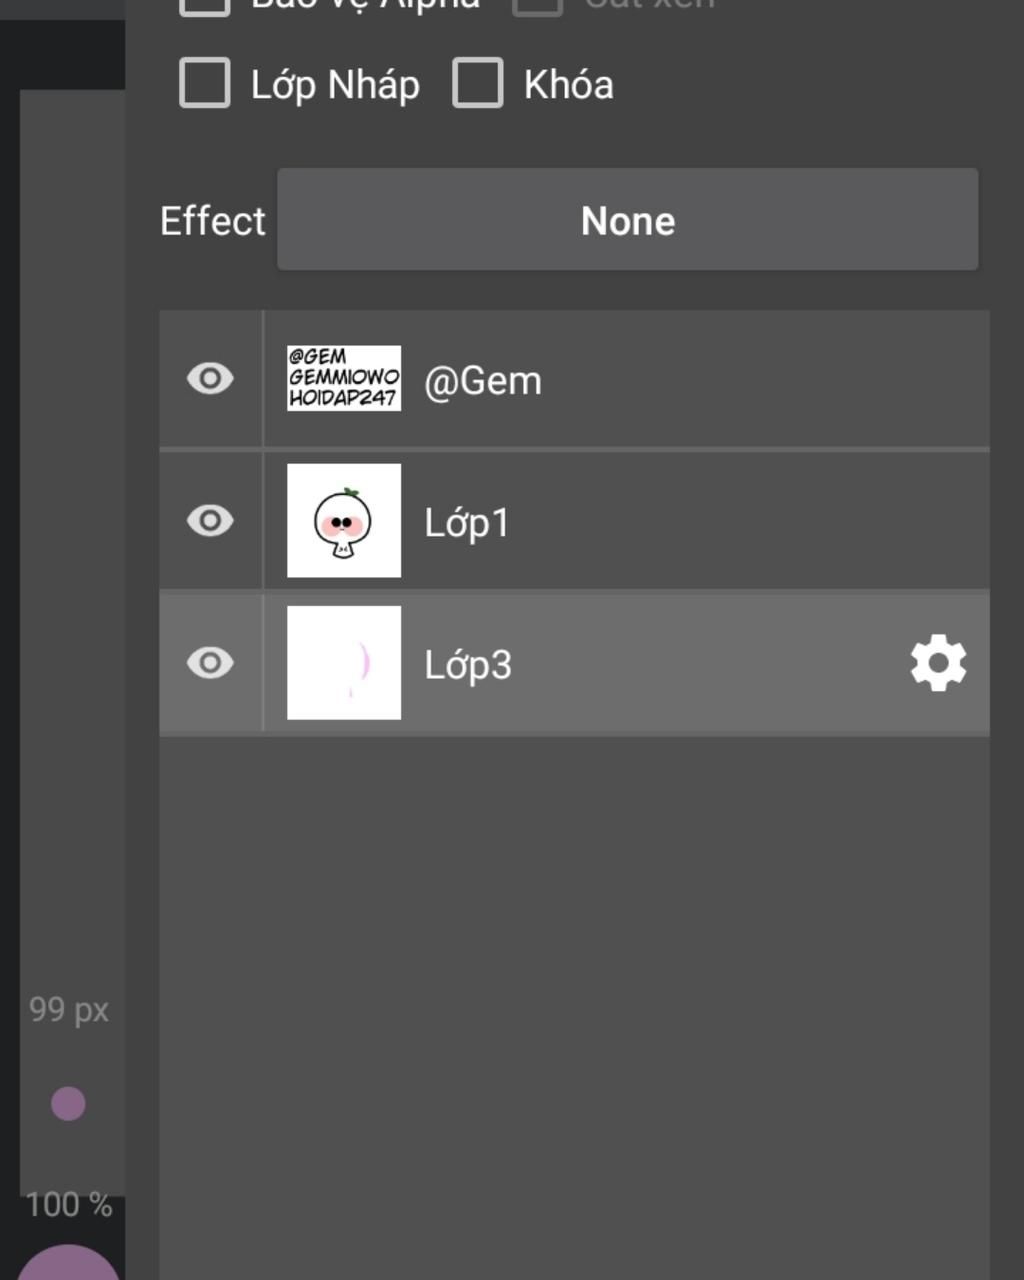This screenshot has width=1024, height=1280.
Task: Tap the 100 % opacity value
Action: coord(69,1205)
